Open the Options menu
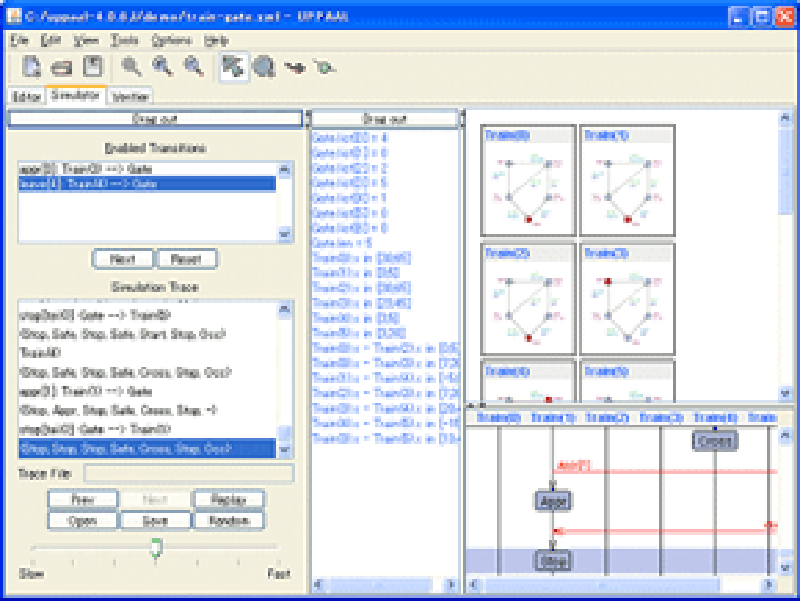 [x=171, y=40]
